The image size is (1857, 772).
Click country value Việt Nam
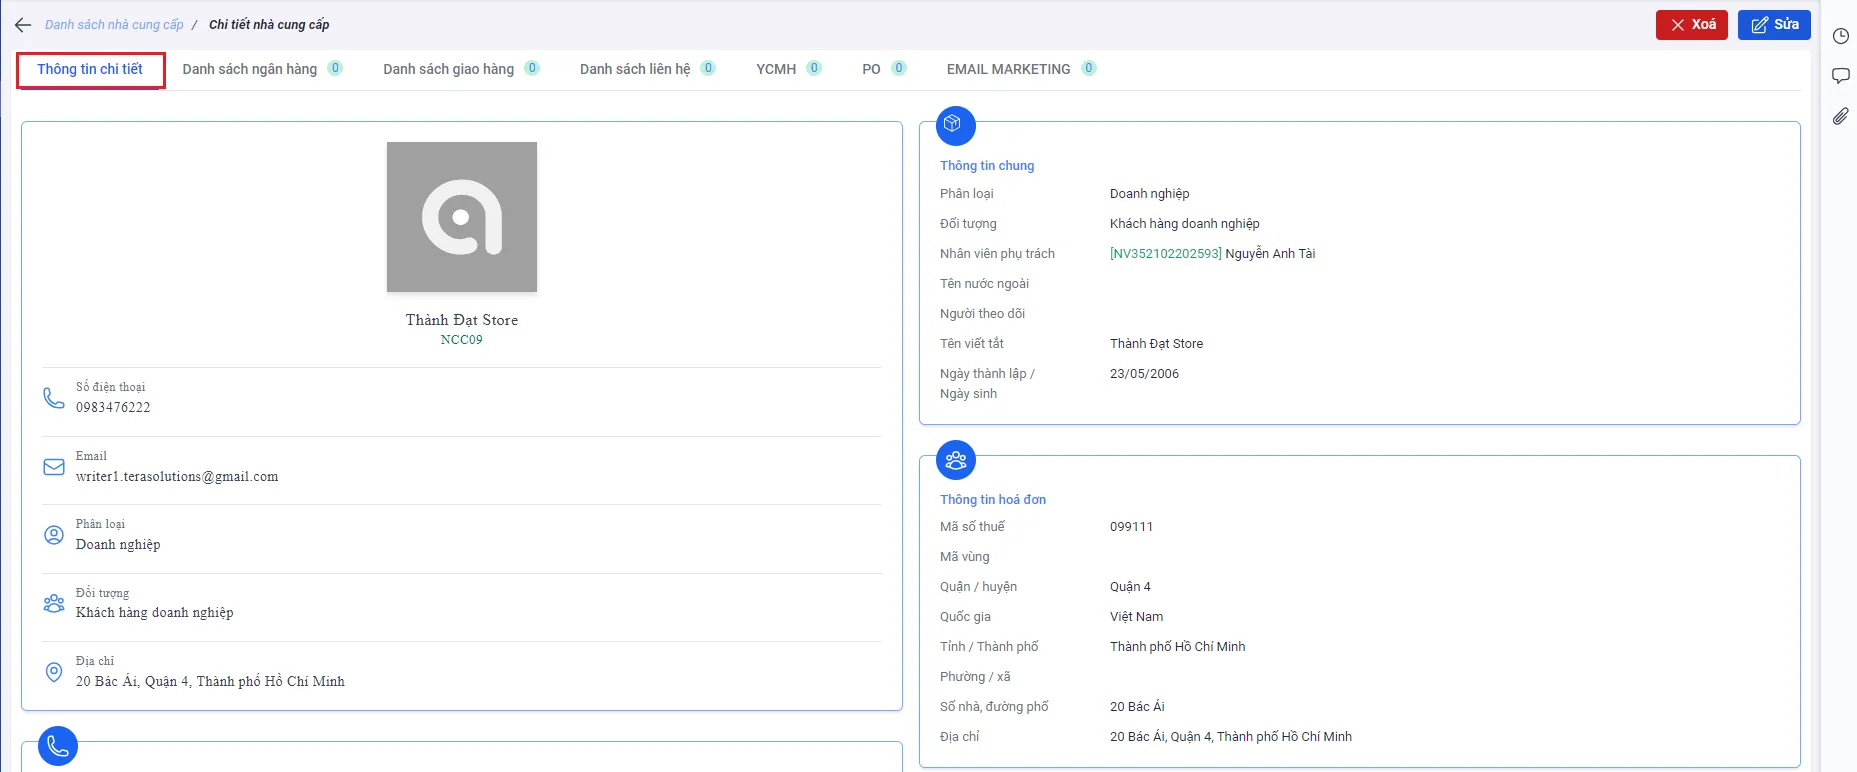pyautogui.click(x=1136, y=617)
